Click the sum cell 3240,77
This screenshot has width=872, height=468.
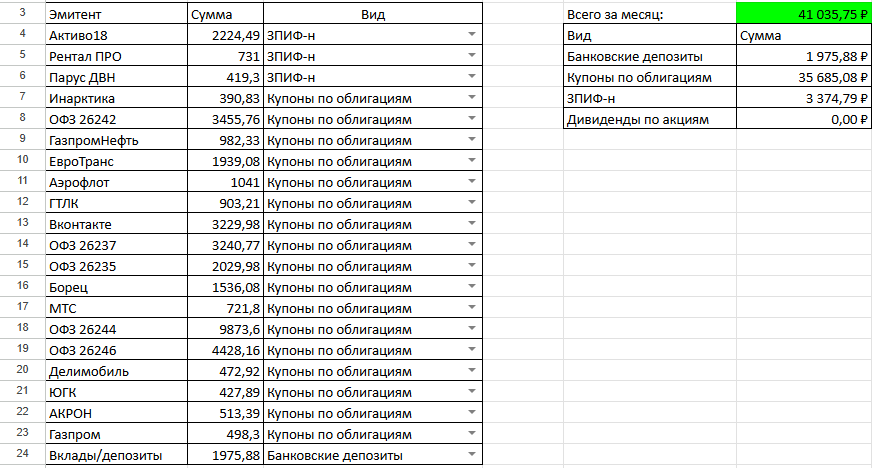(226, 245)
